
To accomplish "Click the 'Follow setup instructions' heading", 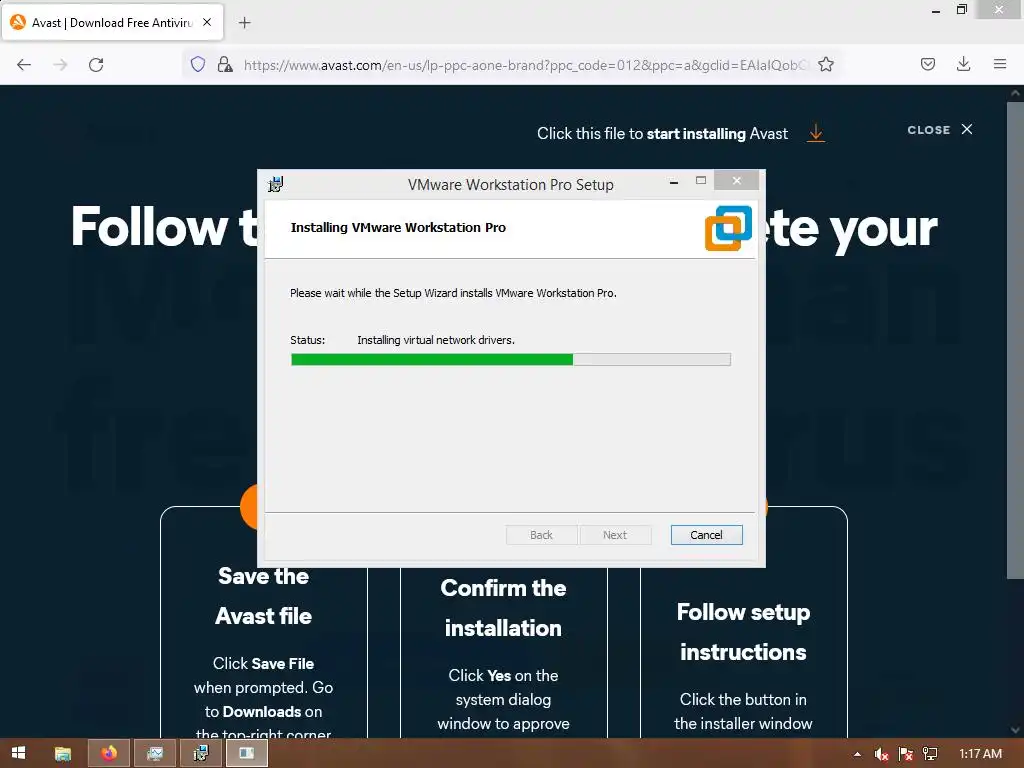I will [743, 632].
